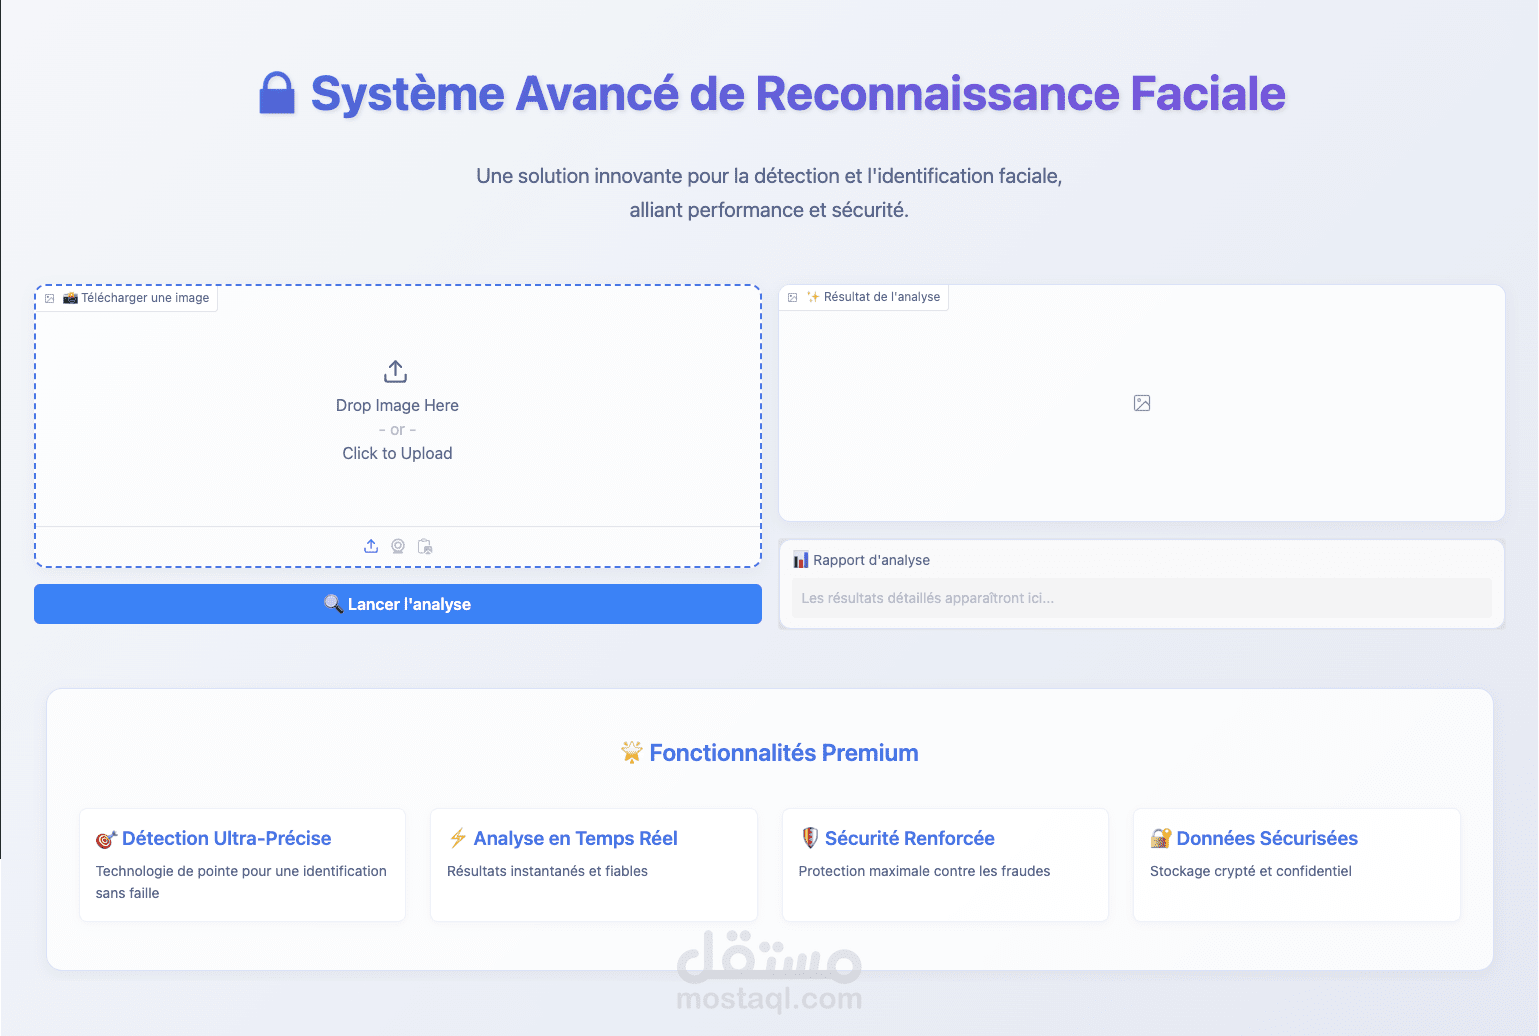Click the bar chart icon beside Rapport d'analyse

click(x=802, y=559)
